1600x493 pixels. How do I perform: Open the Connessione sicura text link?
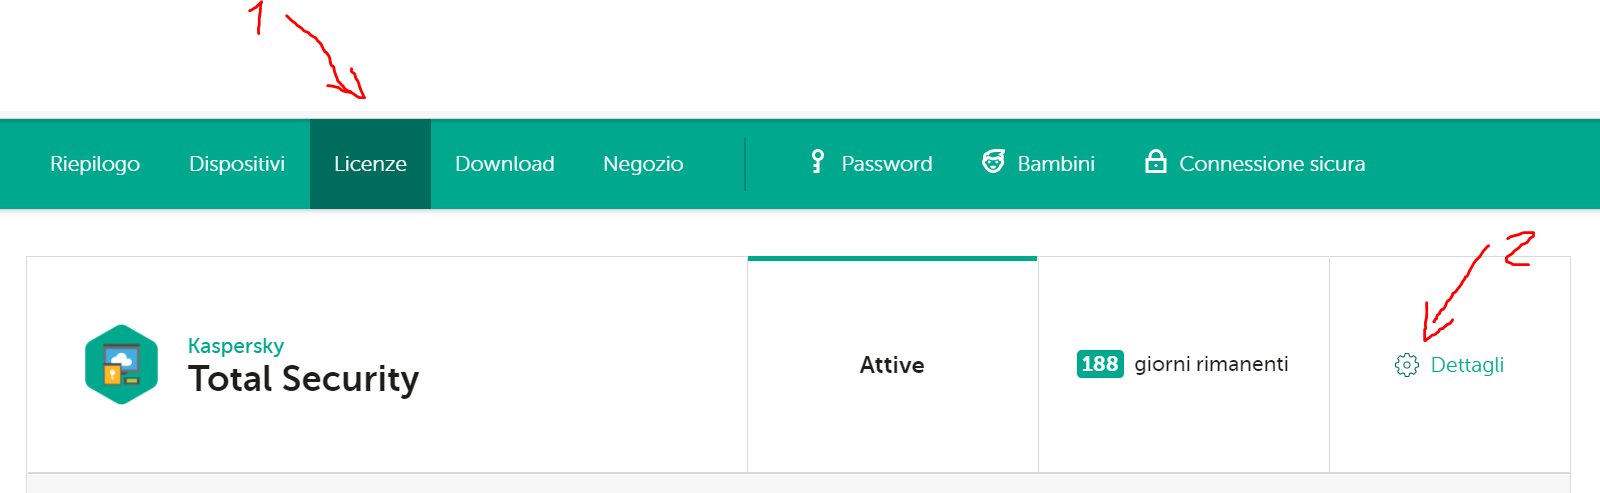[x=1272, y=164]
